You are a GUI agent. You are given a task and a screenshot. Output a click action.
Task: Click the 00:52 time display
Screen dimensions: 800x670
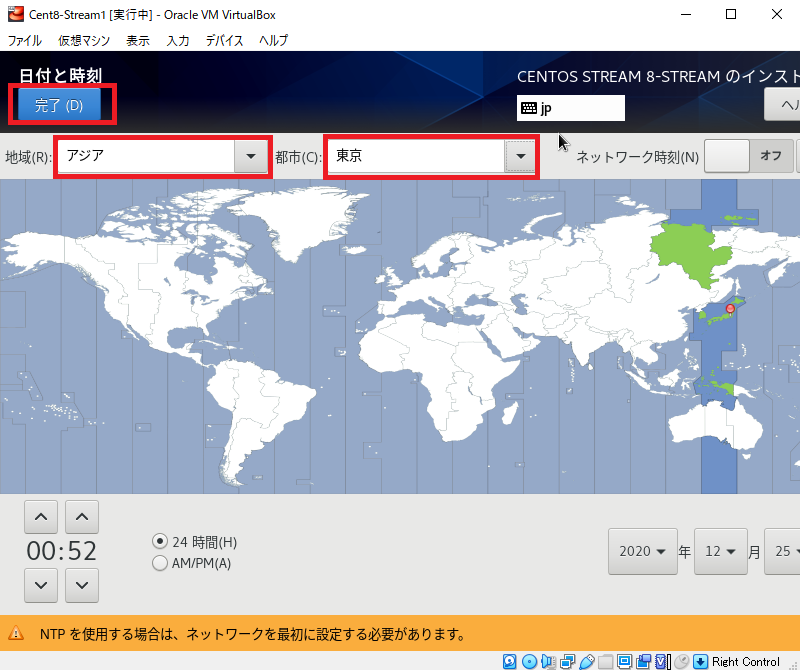[x=61, y=551]
